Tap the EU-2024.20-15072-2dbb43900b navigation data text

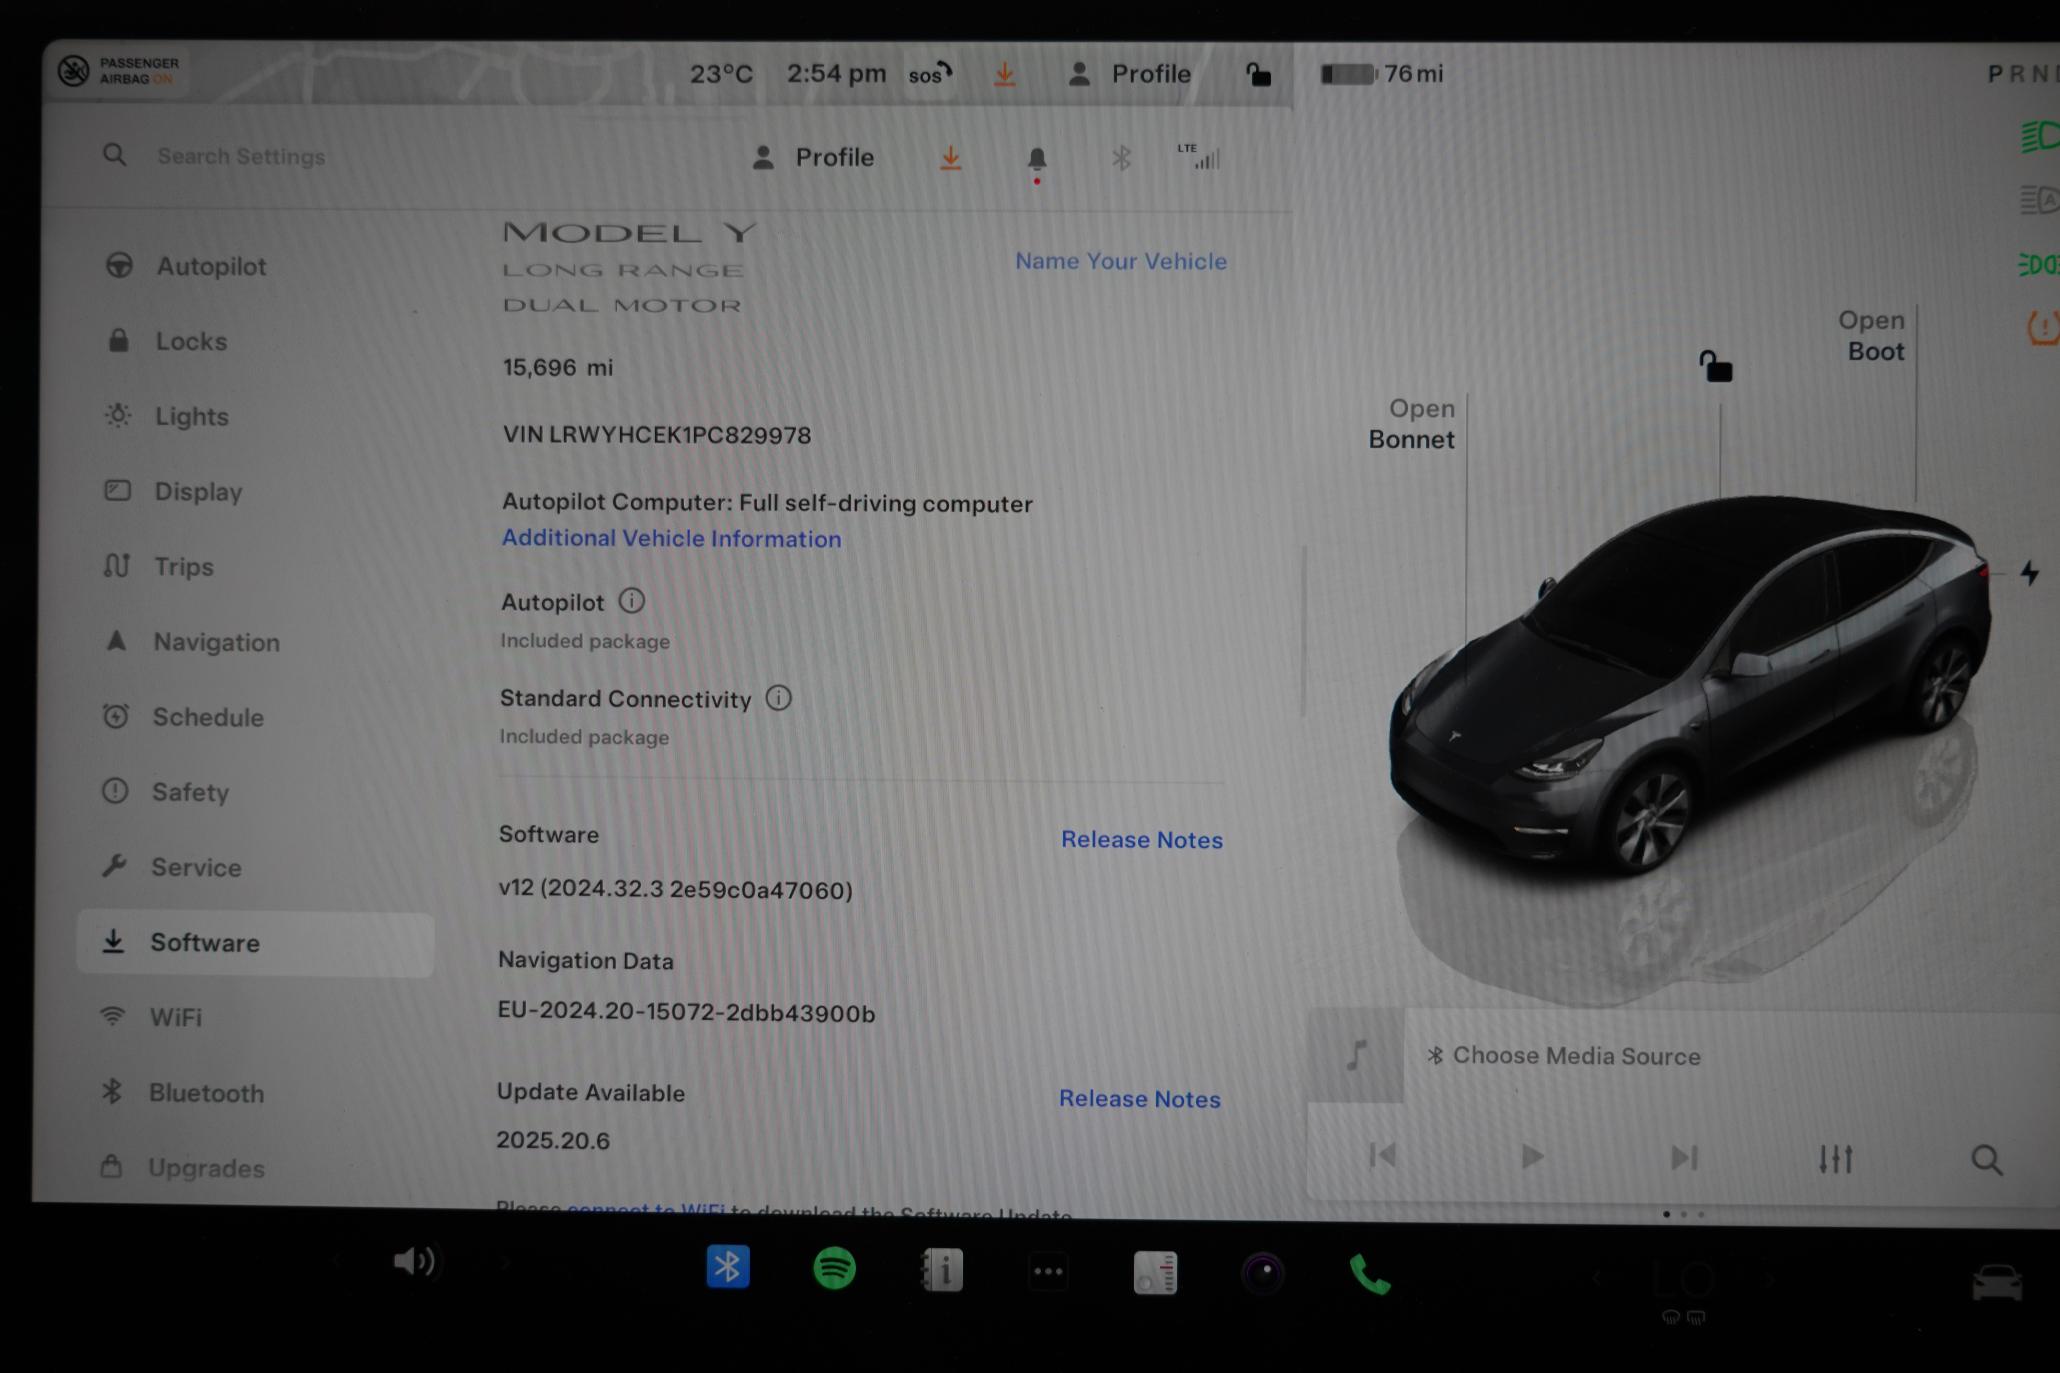[686, 1012]
